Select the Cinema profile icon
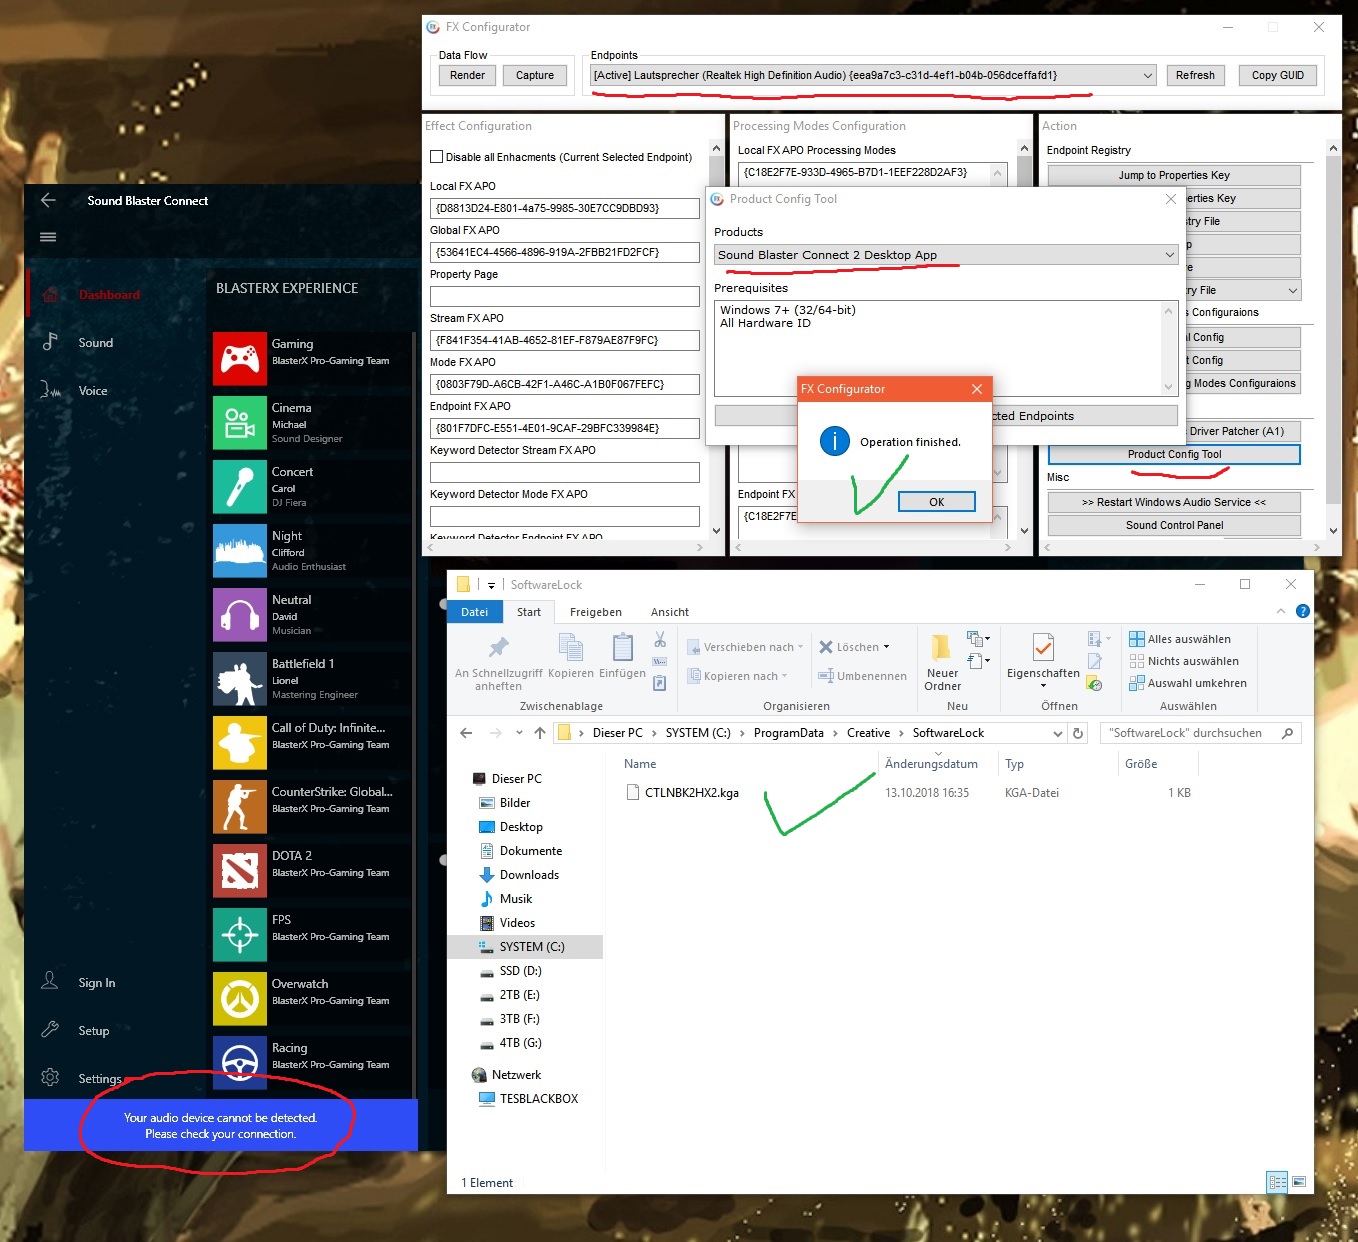The height and width of the screenshot is (1242, 1358). [x=240, y=422]
